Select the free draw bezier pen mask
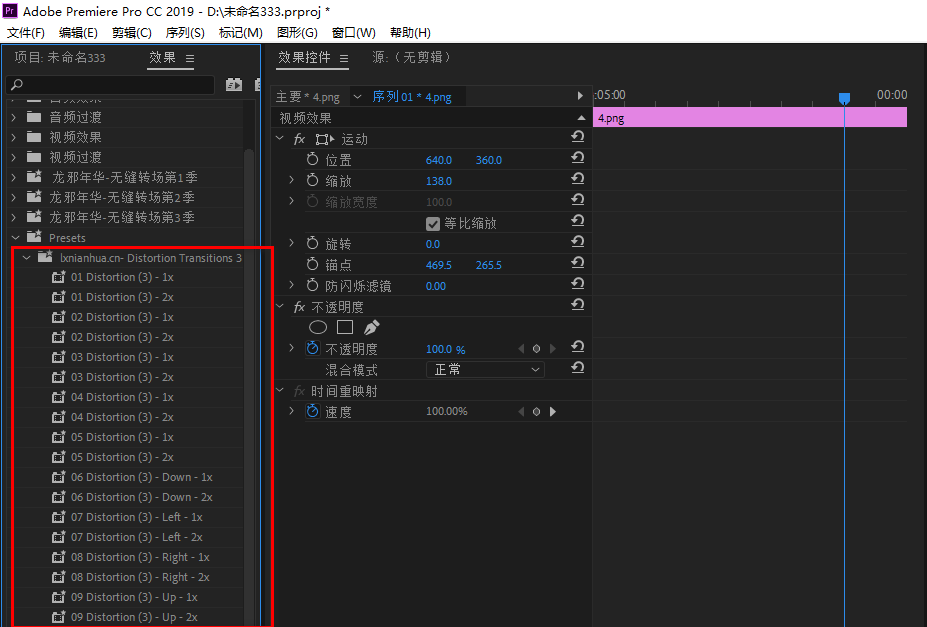927x627 pixels. pos(371,327)
